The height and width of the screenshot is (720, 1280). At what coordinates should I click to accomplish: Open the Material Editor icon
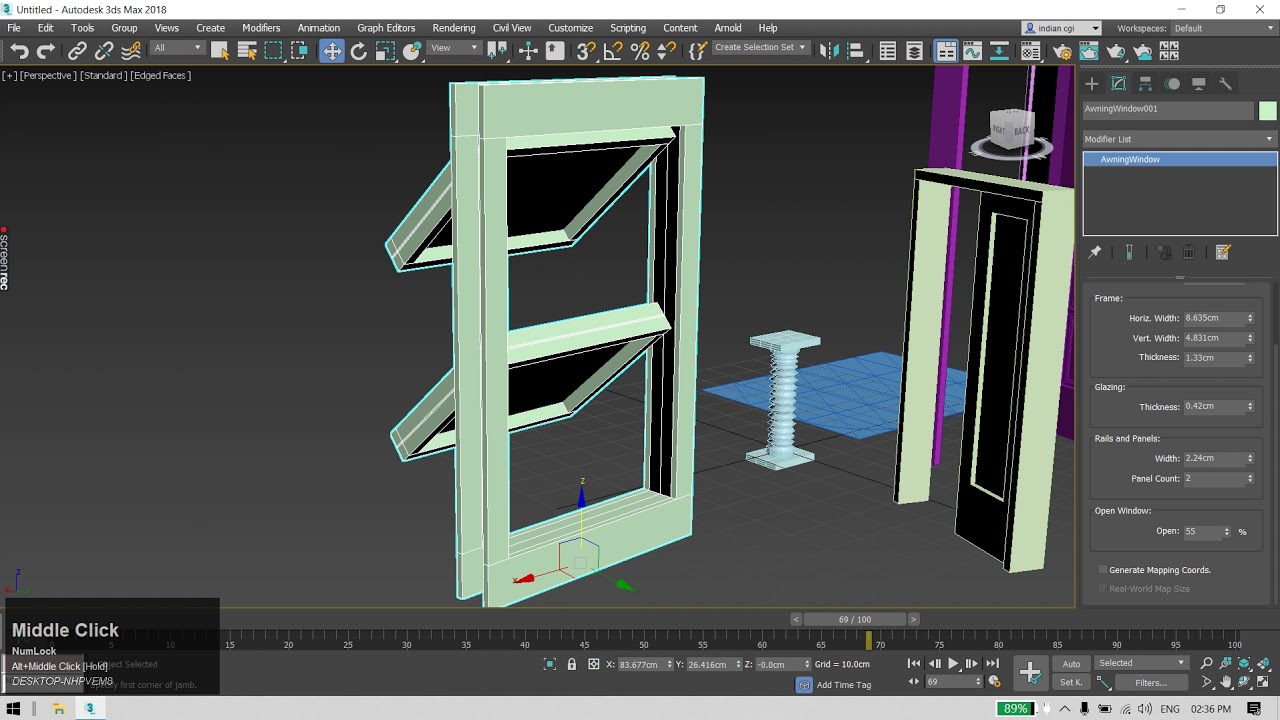pyautogui.click(x=1031, y=51)
